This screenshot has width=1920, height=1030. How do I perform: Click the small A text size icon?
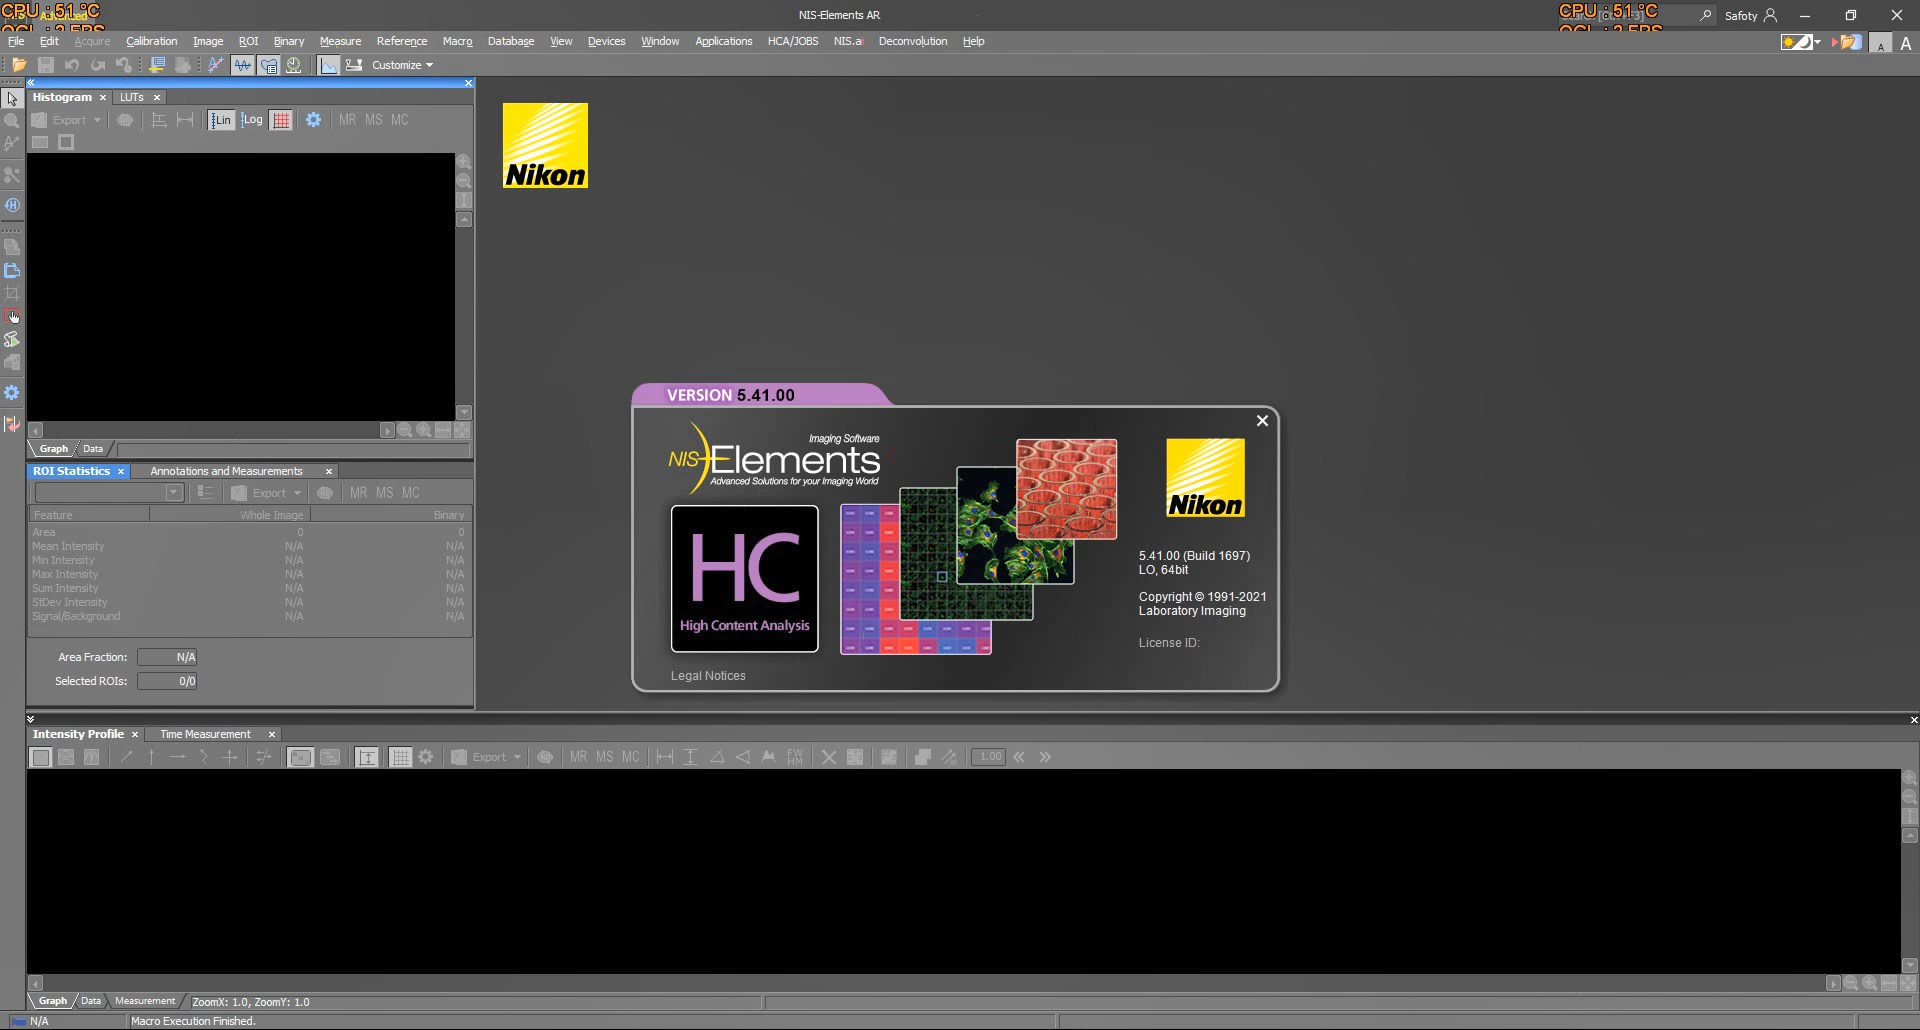pos(1881,44)
